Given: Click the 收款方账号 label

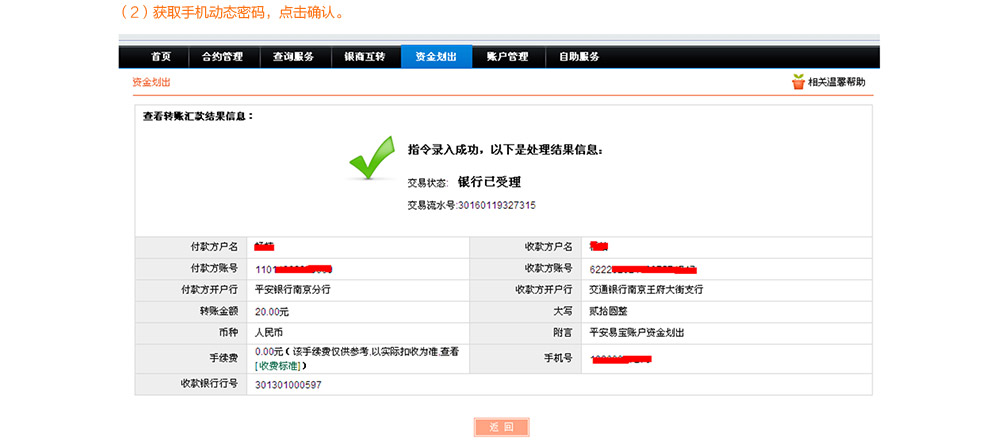Looking at the screenshot, I should (x=548, y=268).
